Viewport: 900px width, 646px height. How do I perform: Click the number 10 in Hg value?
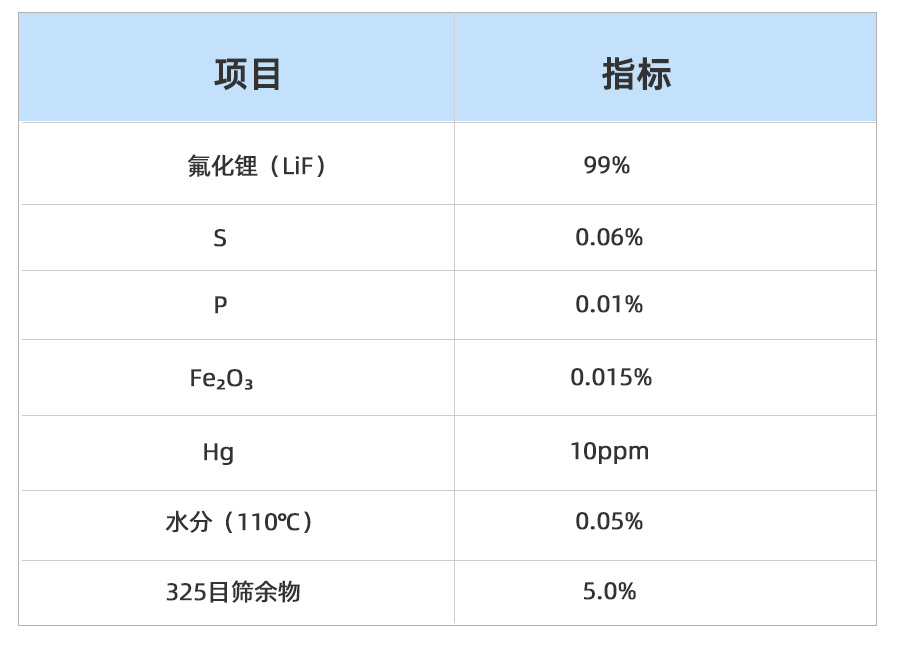(583, 452)
